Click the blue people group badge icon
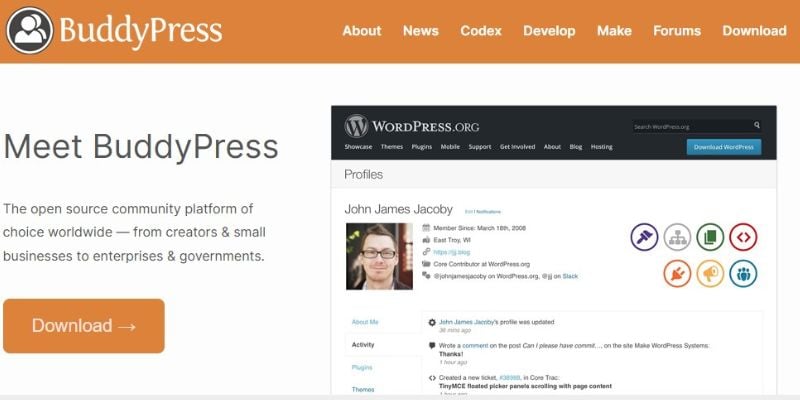Image resolution: width=800 pixels, height=400 pixels. point(743,274)
